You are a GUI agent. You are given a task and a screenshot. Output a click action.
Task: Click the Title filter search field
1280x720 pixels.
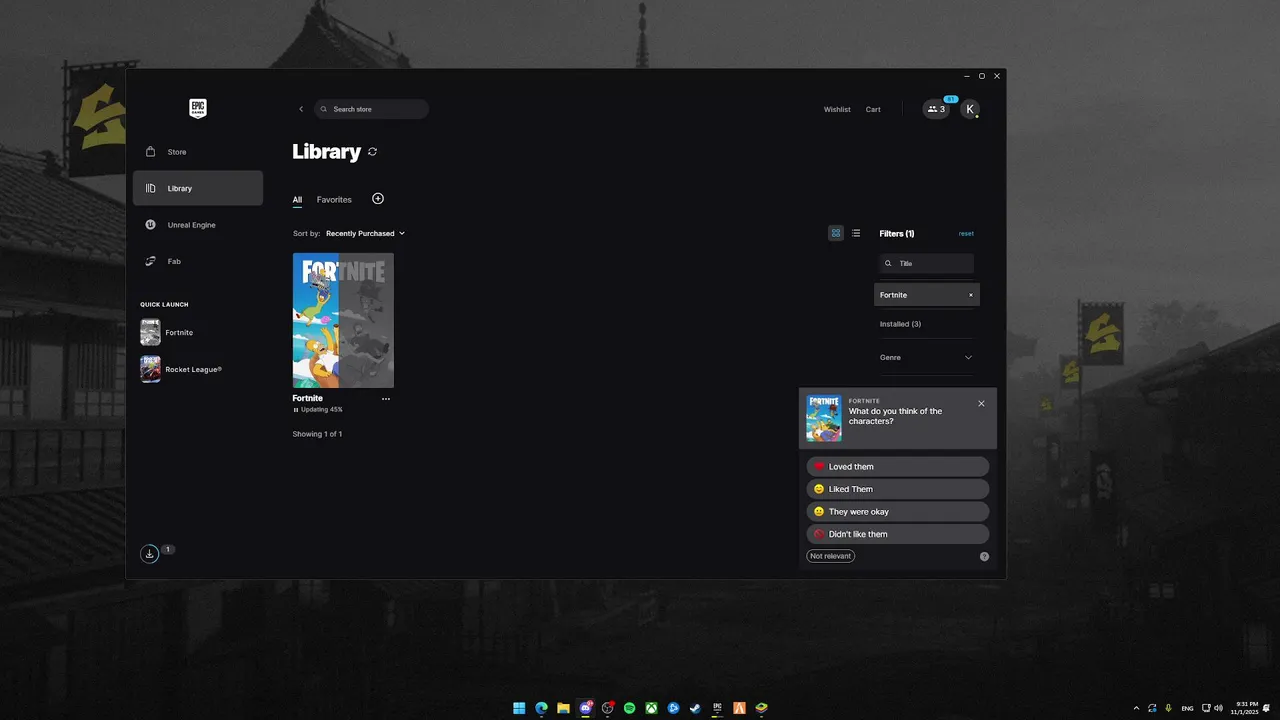point(926,263)
